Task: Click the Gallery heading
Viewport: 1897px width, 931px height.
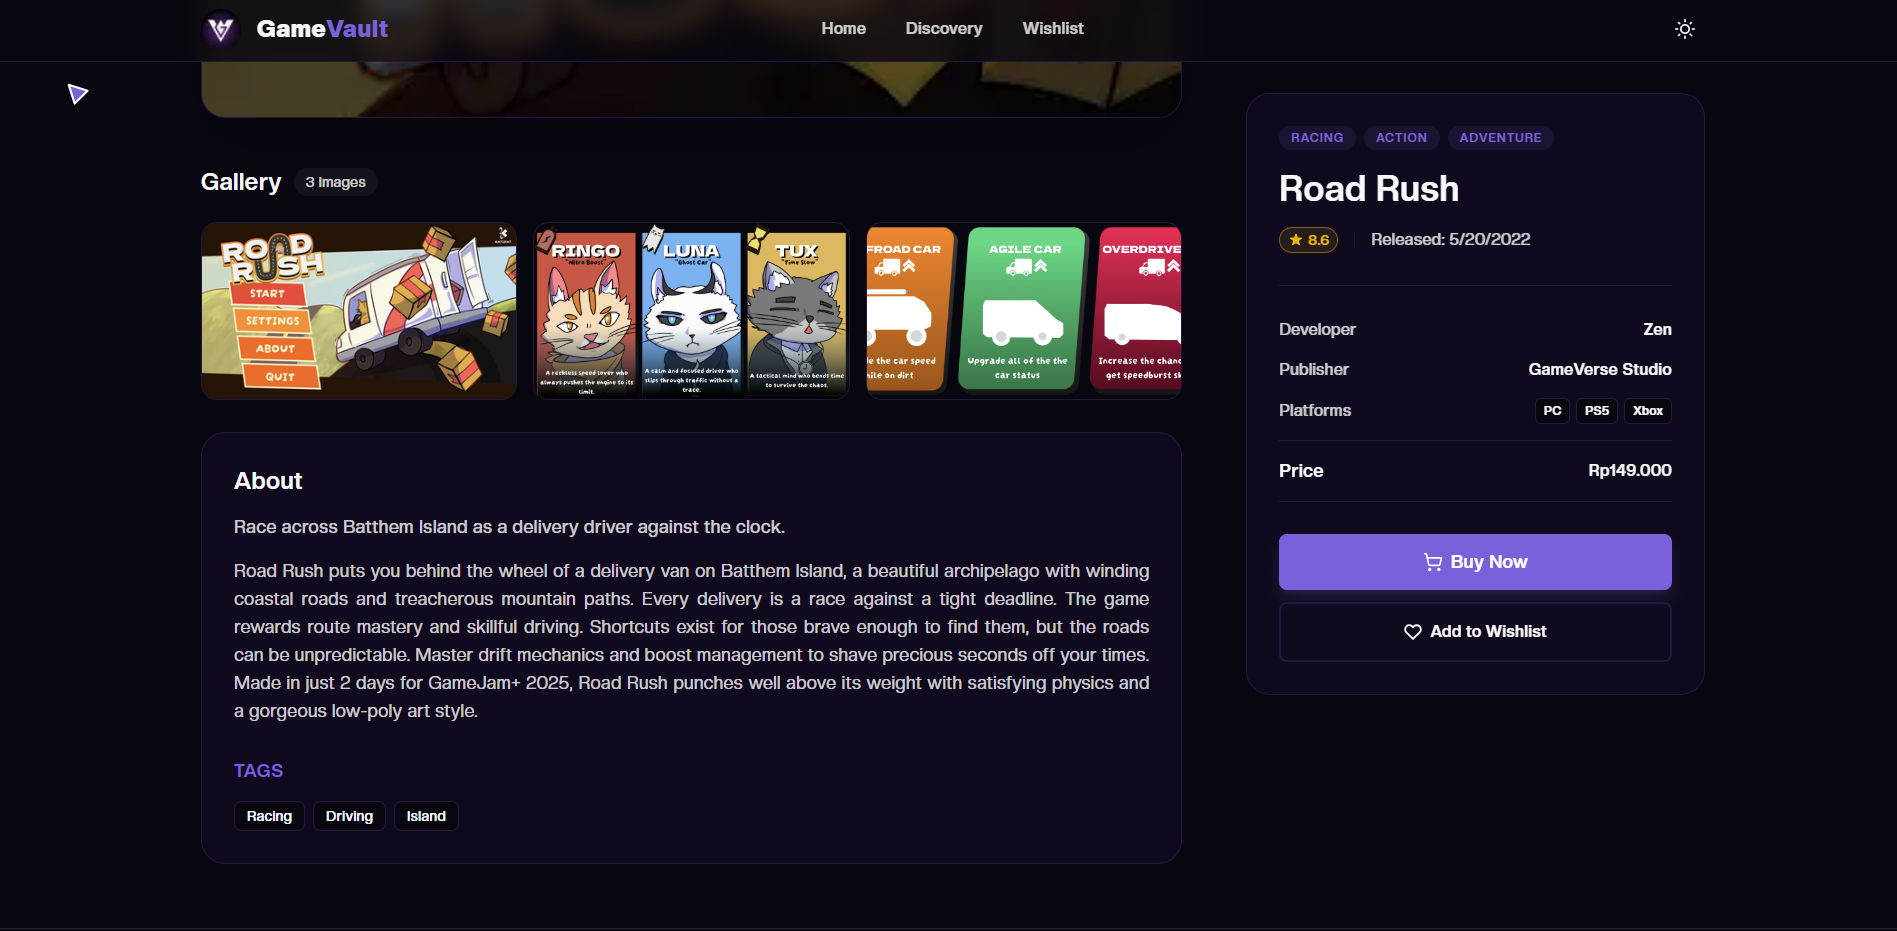Action: (241, 182)
